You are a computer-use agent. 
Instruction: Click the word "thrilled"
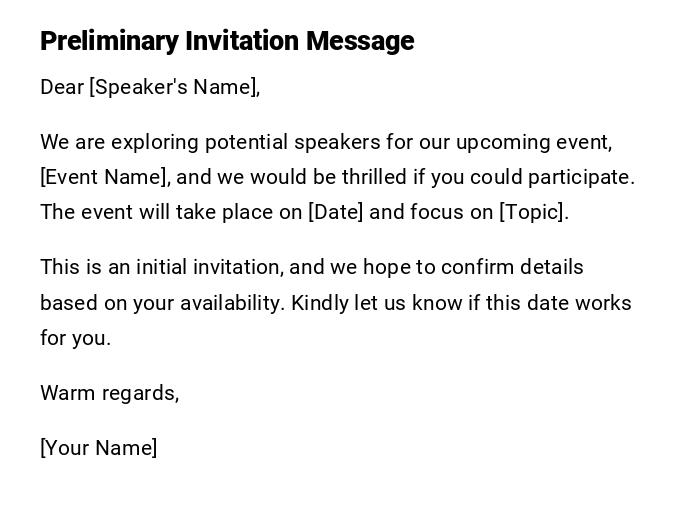tap(375, 177)
